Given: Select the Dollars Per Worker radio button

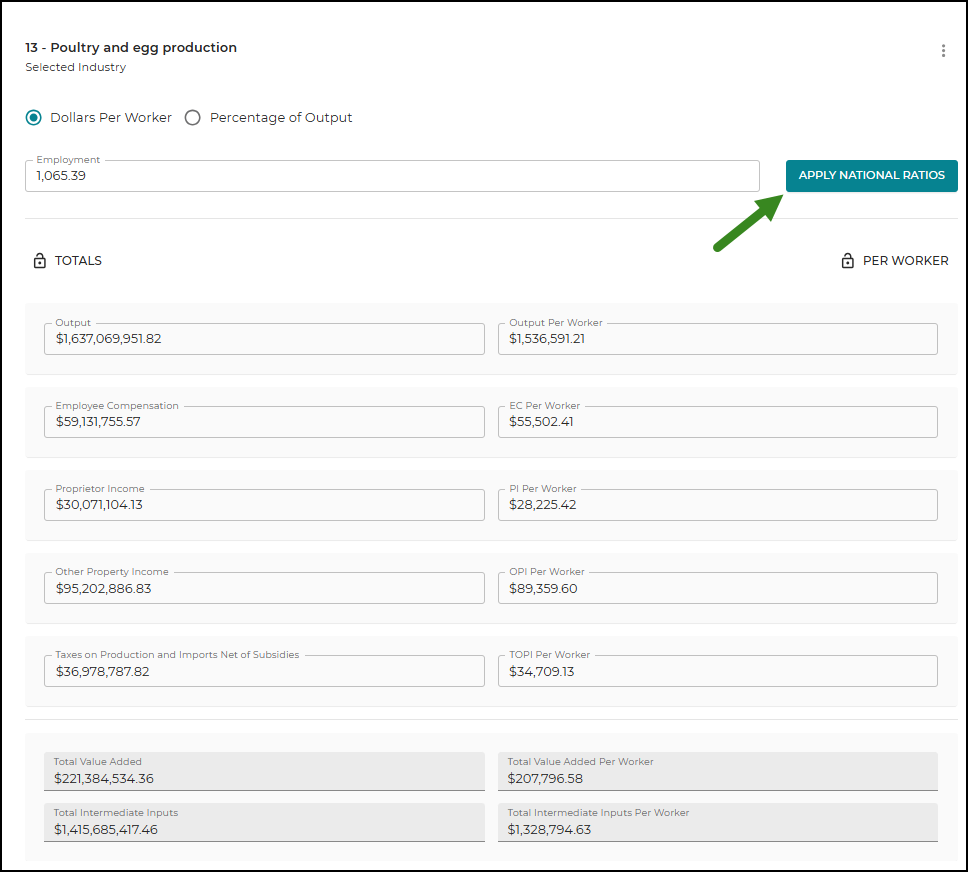Looking at the screenshot, I should click(33, 117).
